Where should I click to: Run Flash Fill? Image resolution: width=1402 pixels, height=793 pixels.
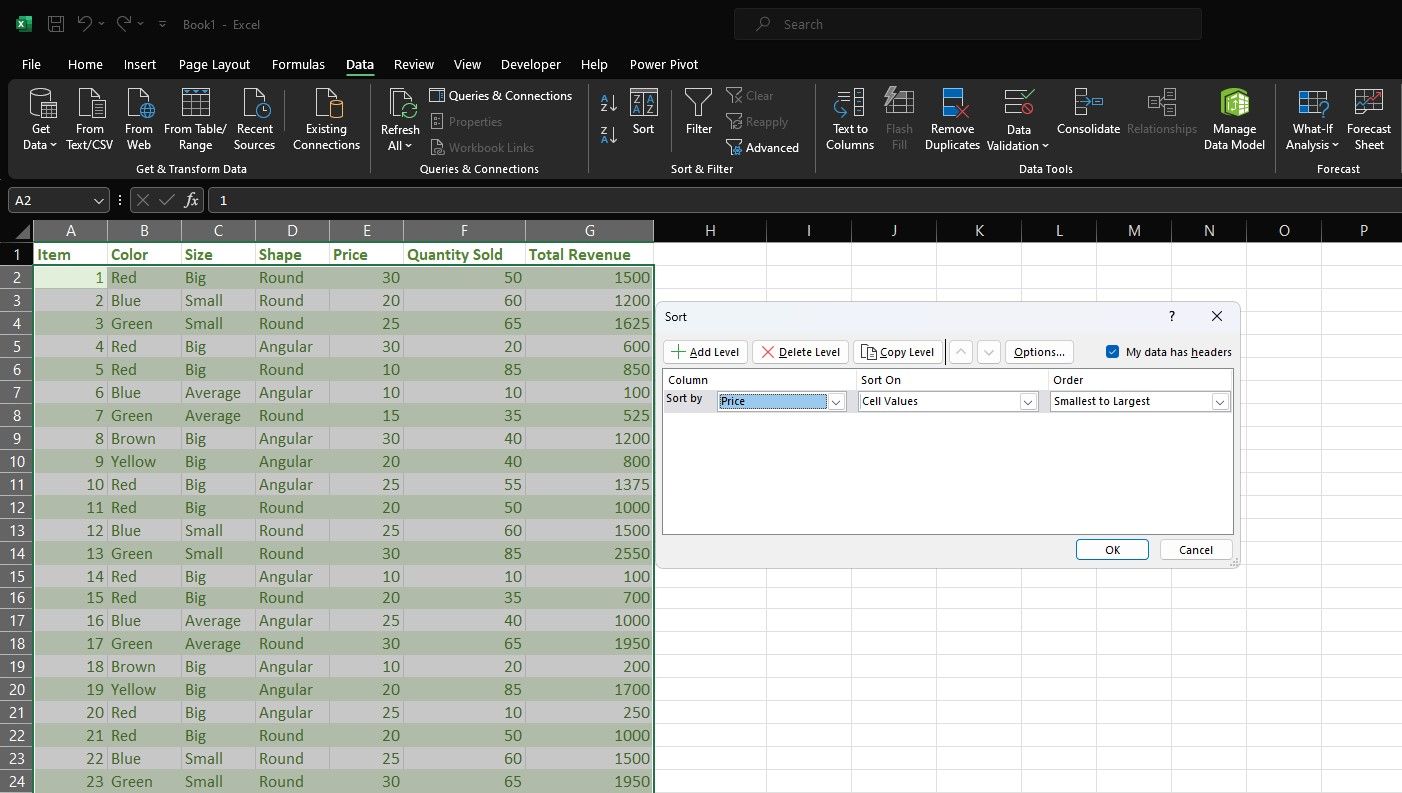pos(898,118)
